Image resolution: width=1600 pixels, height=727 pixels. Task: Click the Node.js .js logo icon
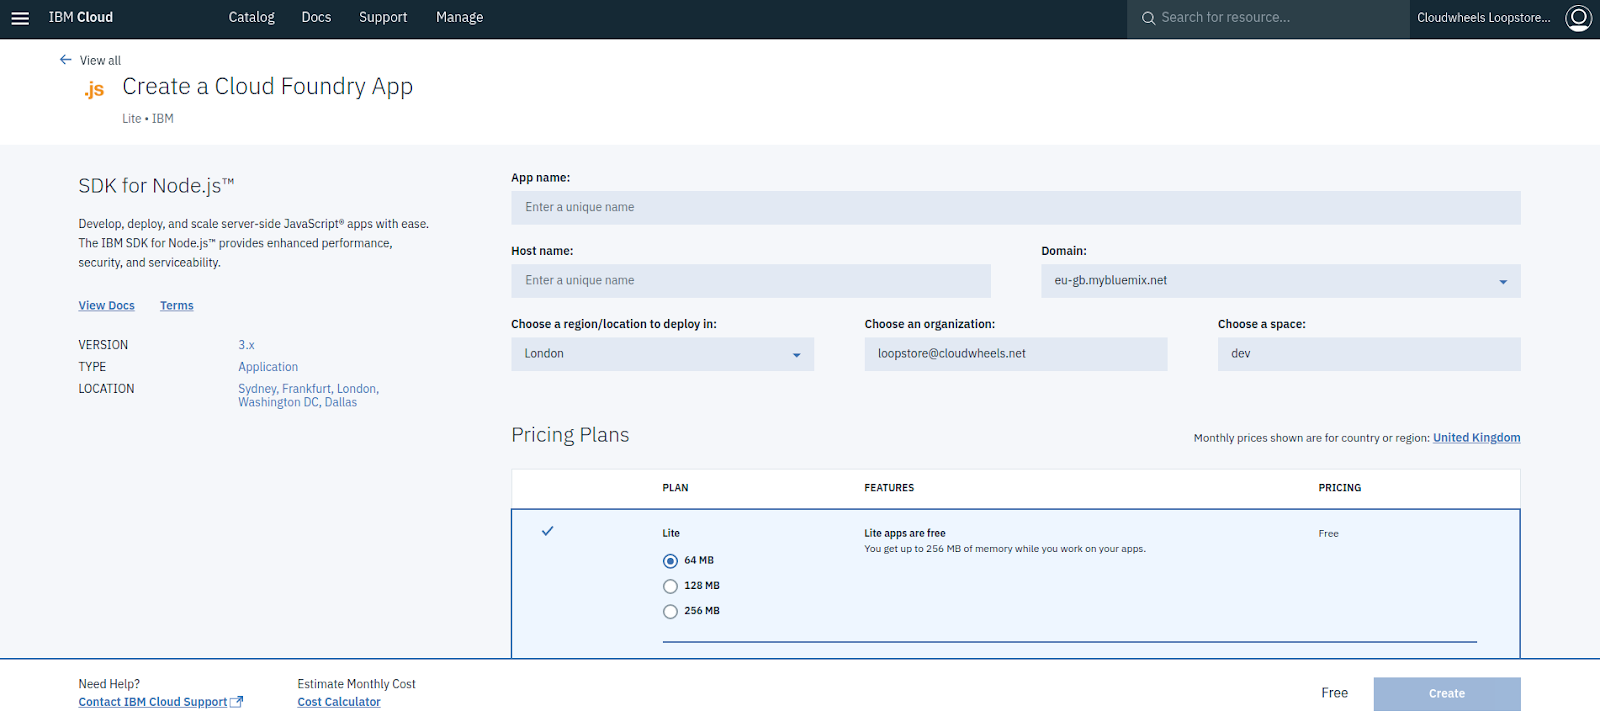click(x=94, y=89)
